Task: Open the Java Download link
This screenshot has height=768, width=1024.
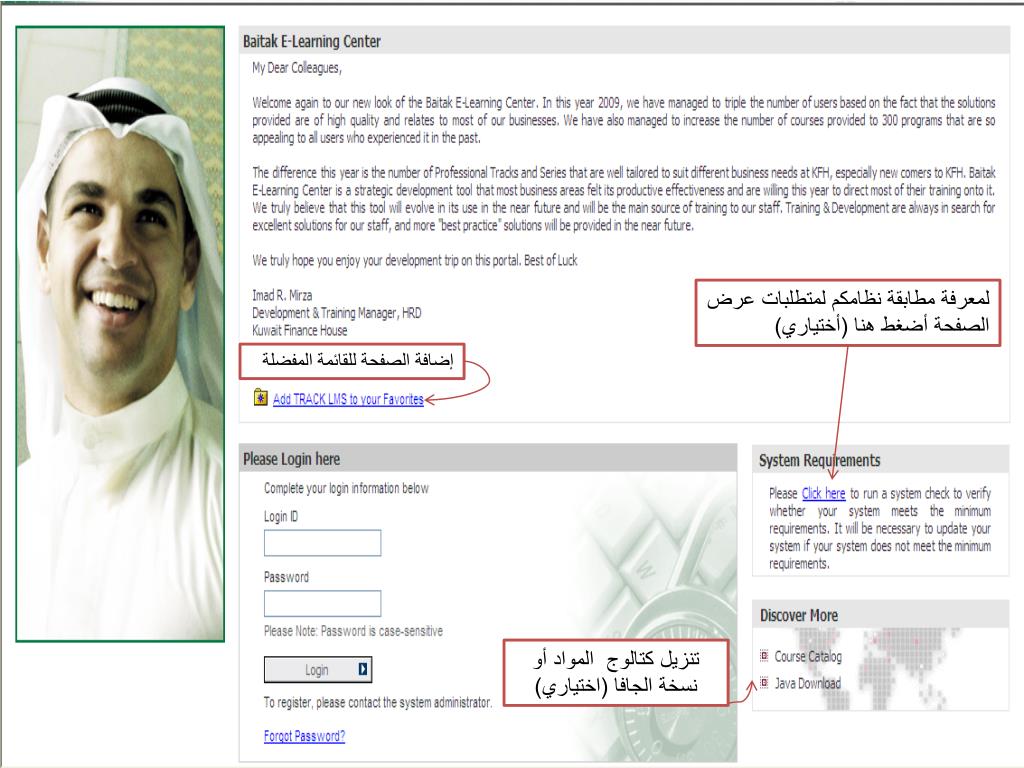Action: tap(808, 683)
